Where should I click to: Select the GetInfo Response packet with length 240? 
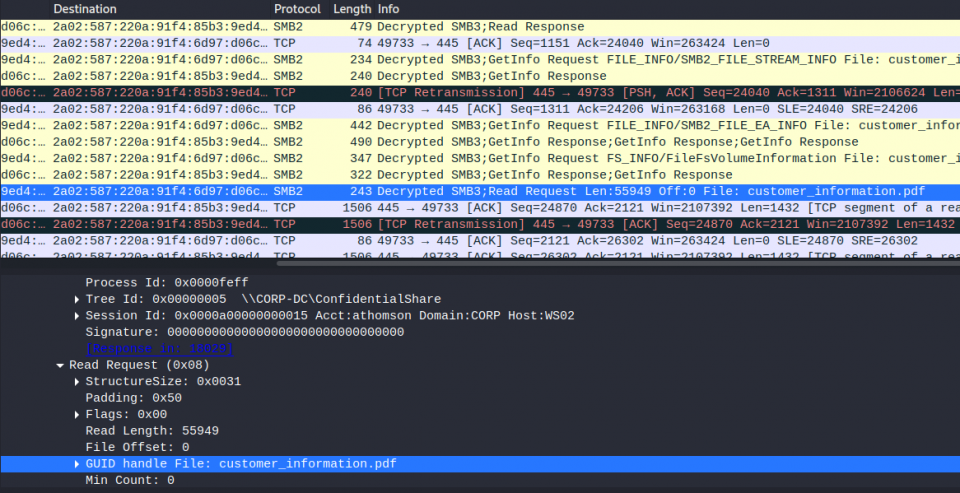[x=480, y=77]
